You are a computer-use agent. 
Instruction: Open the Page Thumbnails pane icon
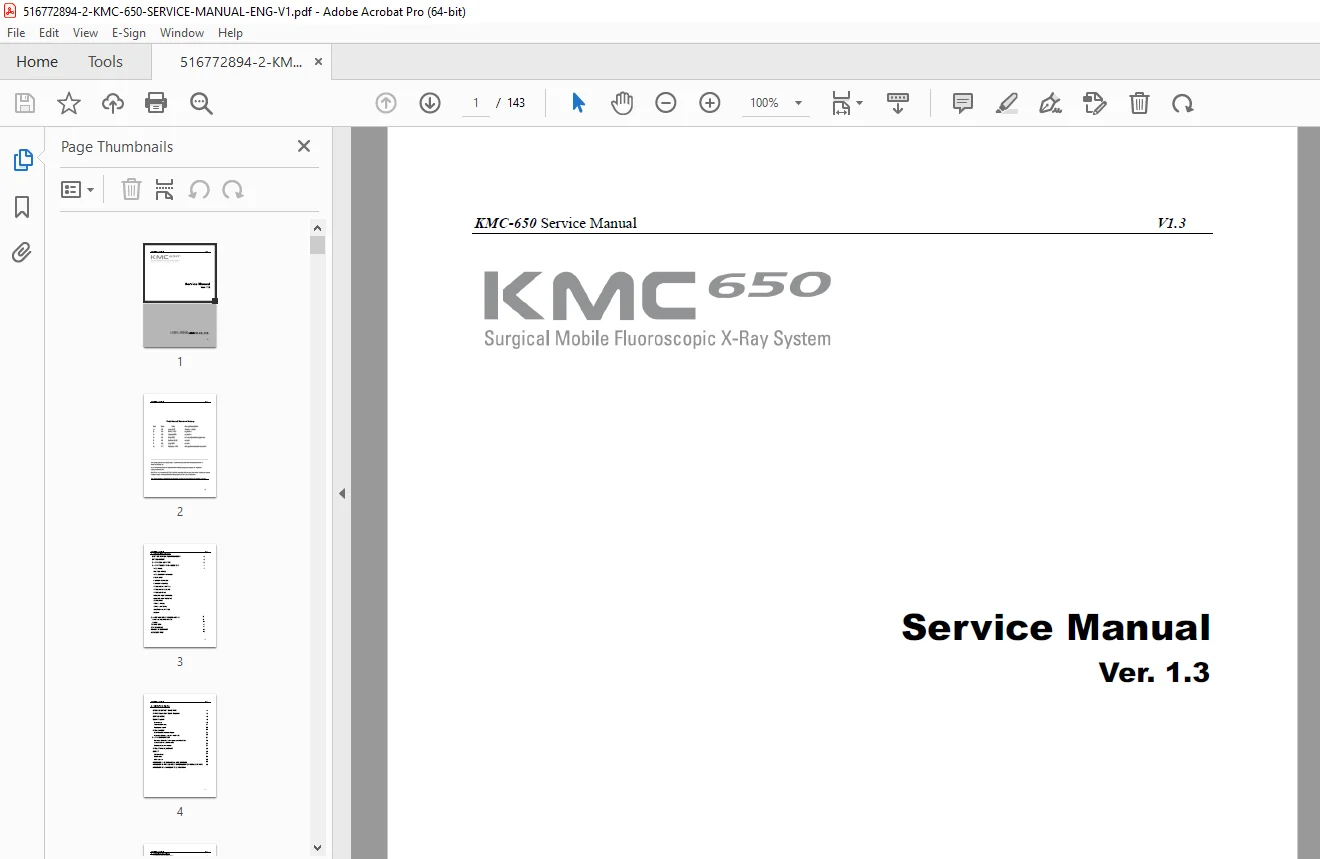coord(22,160)
